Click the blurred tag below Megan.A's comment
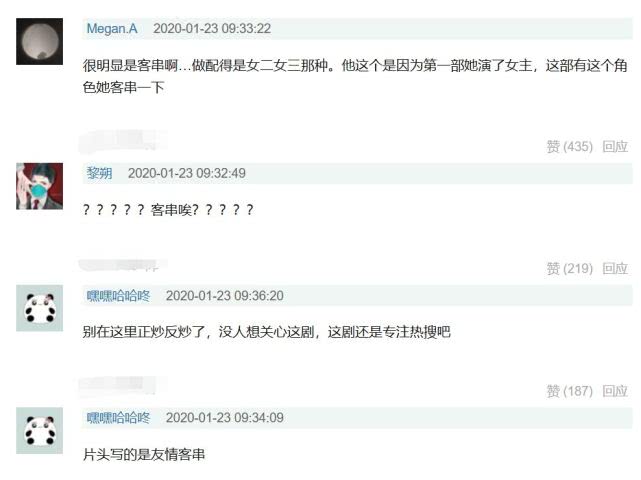641x480 pixels. coord(123,140)
